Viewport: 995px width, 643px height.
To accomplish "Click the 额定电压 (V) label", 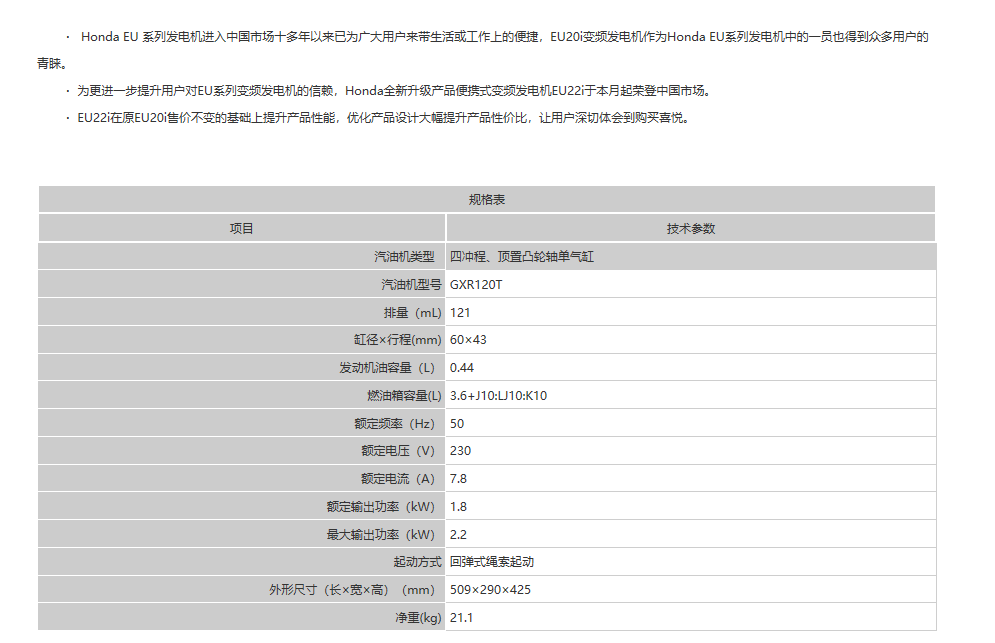I will pos(398,451).
